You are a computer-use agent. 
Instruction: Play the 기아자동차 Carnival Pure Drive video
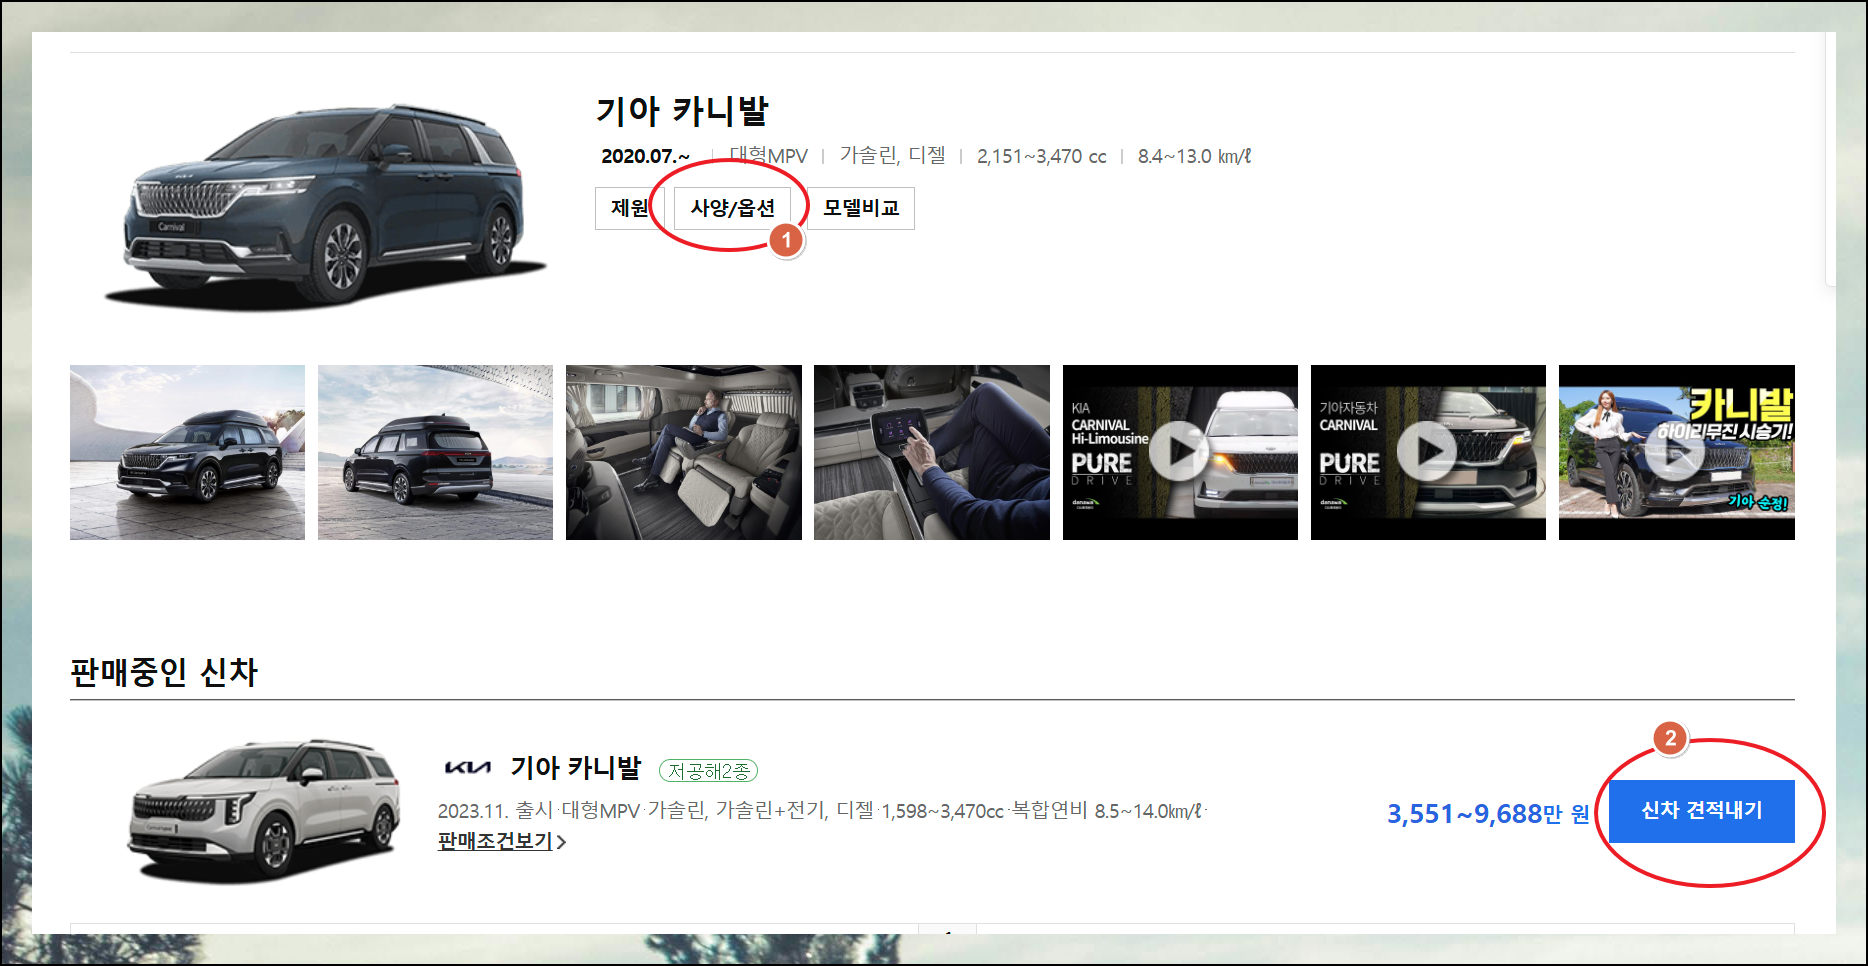1428,452
